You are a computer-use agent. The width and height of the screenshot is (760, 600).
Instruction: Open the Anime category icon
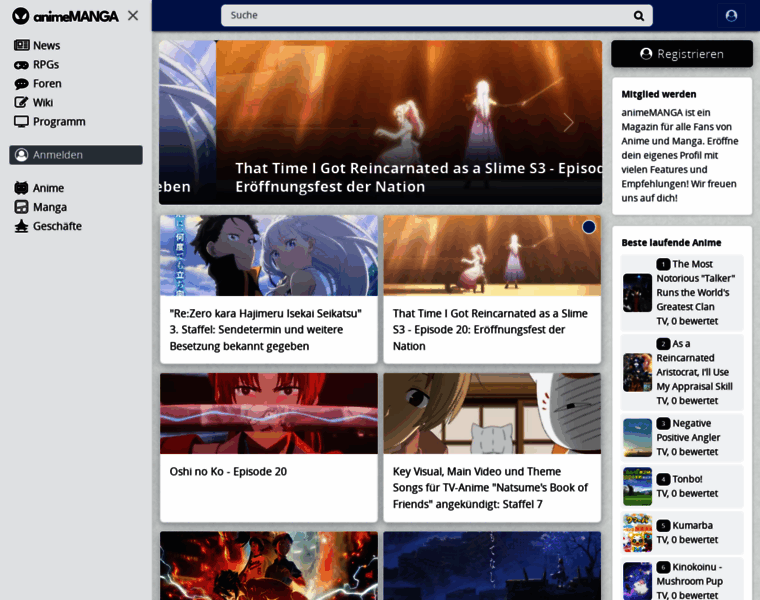click(x=21, y=188)
